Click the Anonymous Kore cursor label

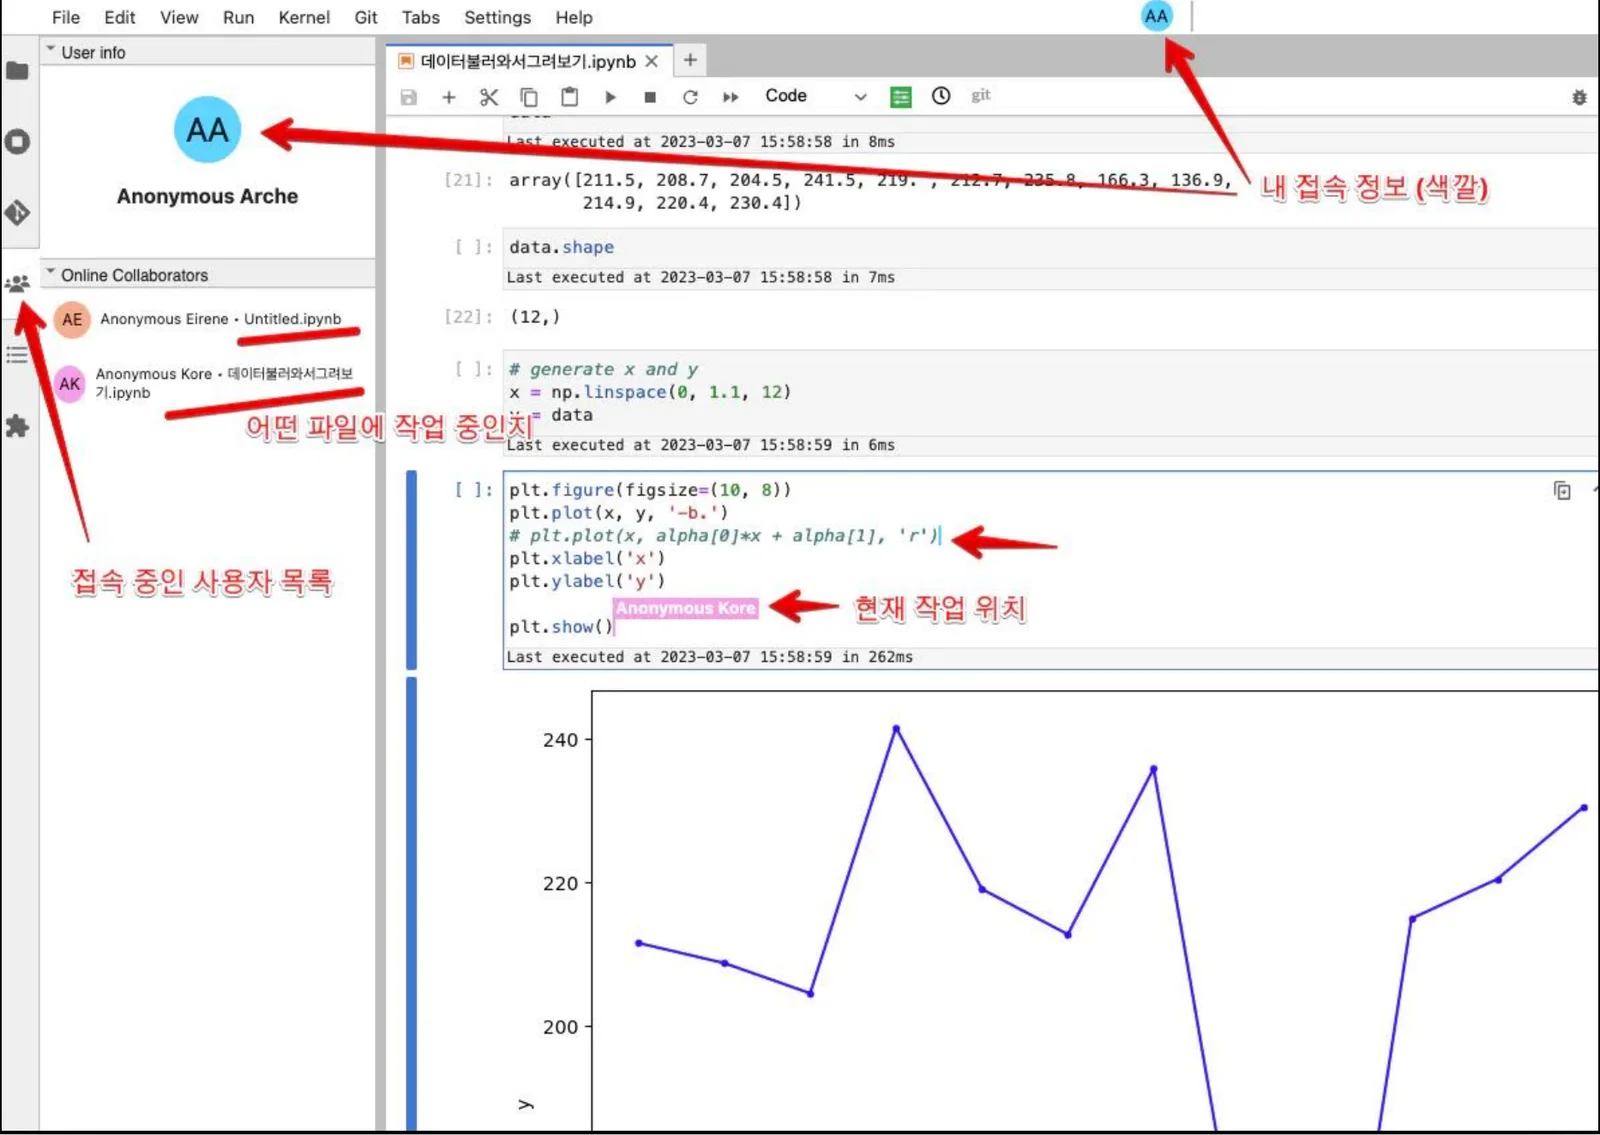pyautogui.click(x=686, y=608)
